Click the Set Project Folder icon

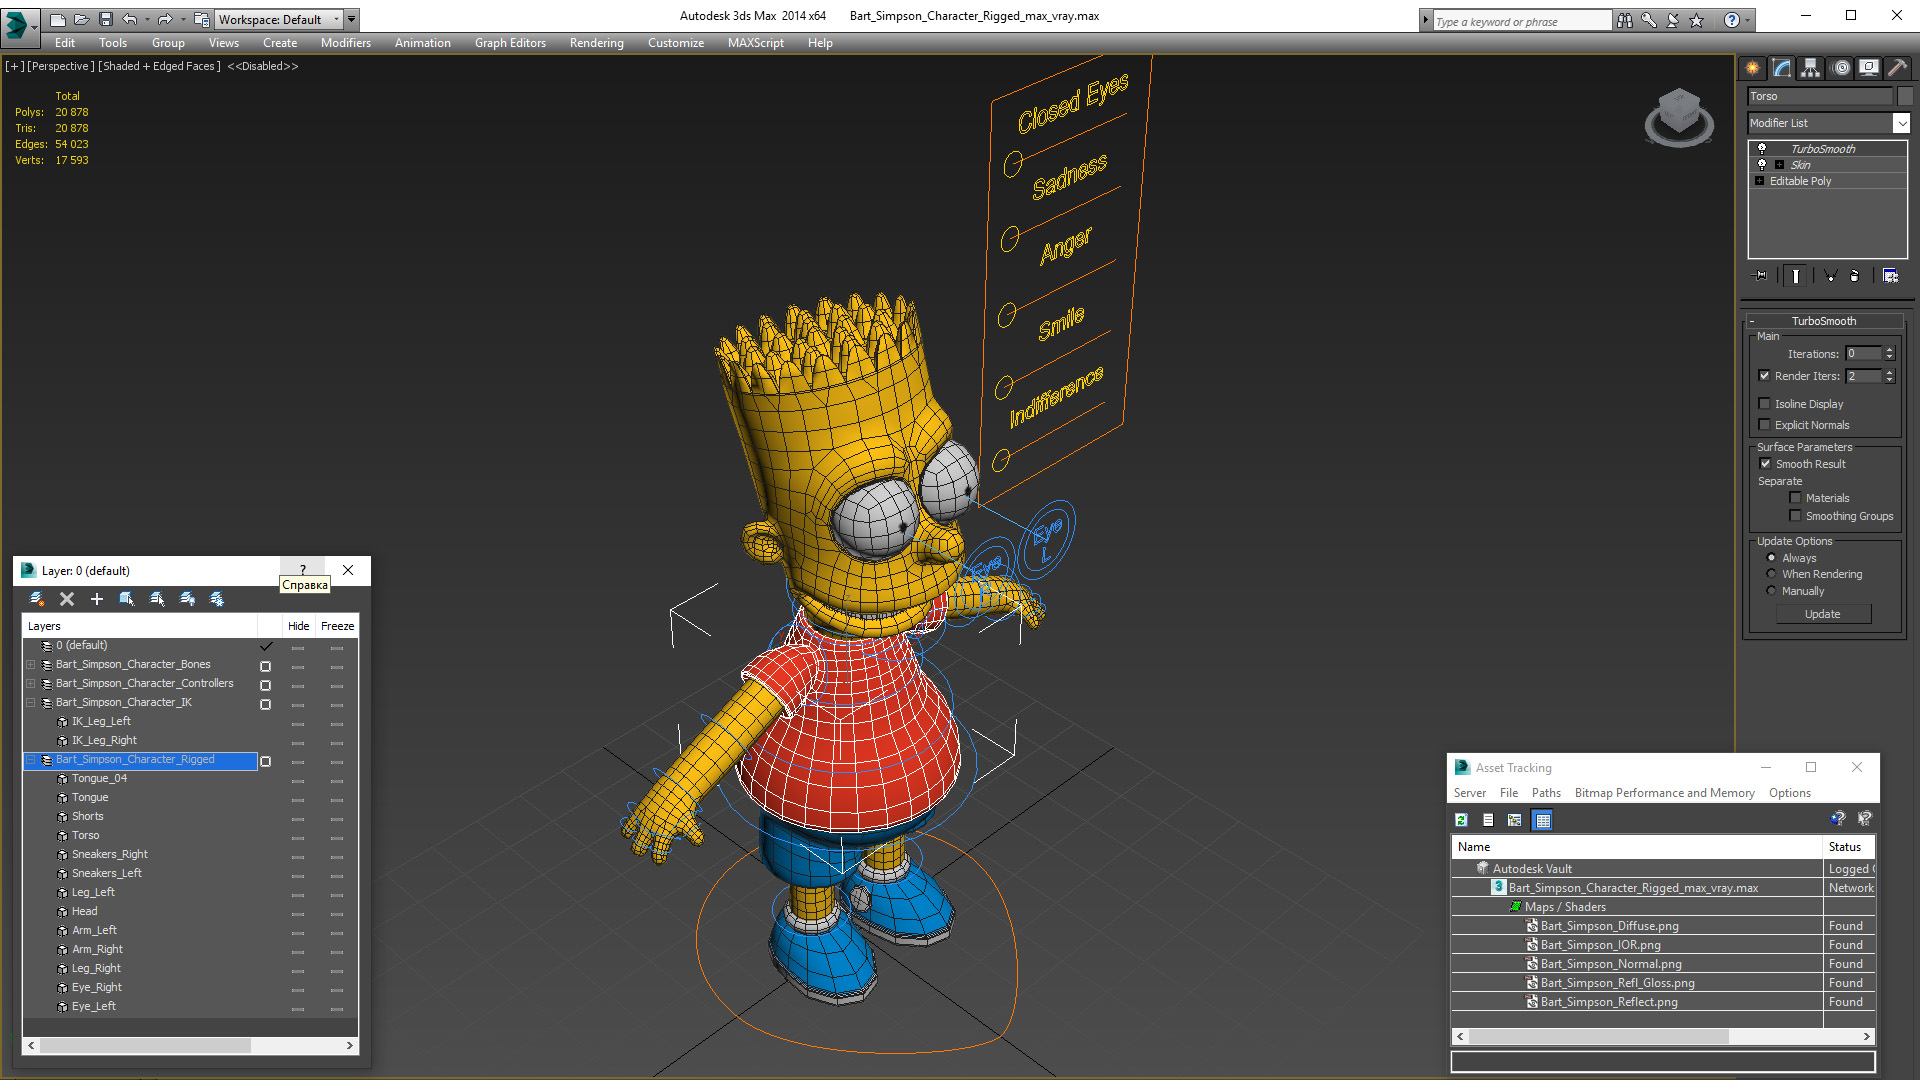coord(201,19)
